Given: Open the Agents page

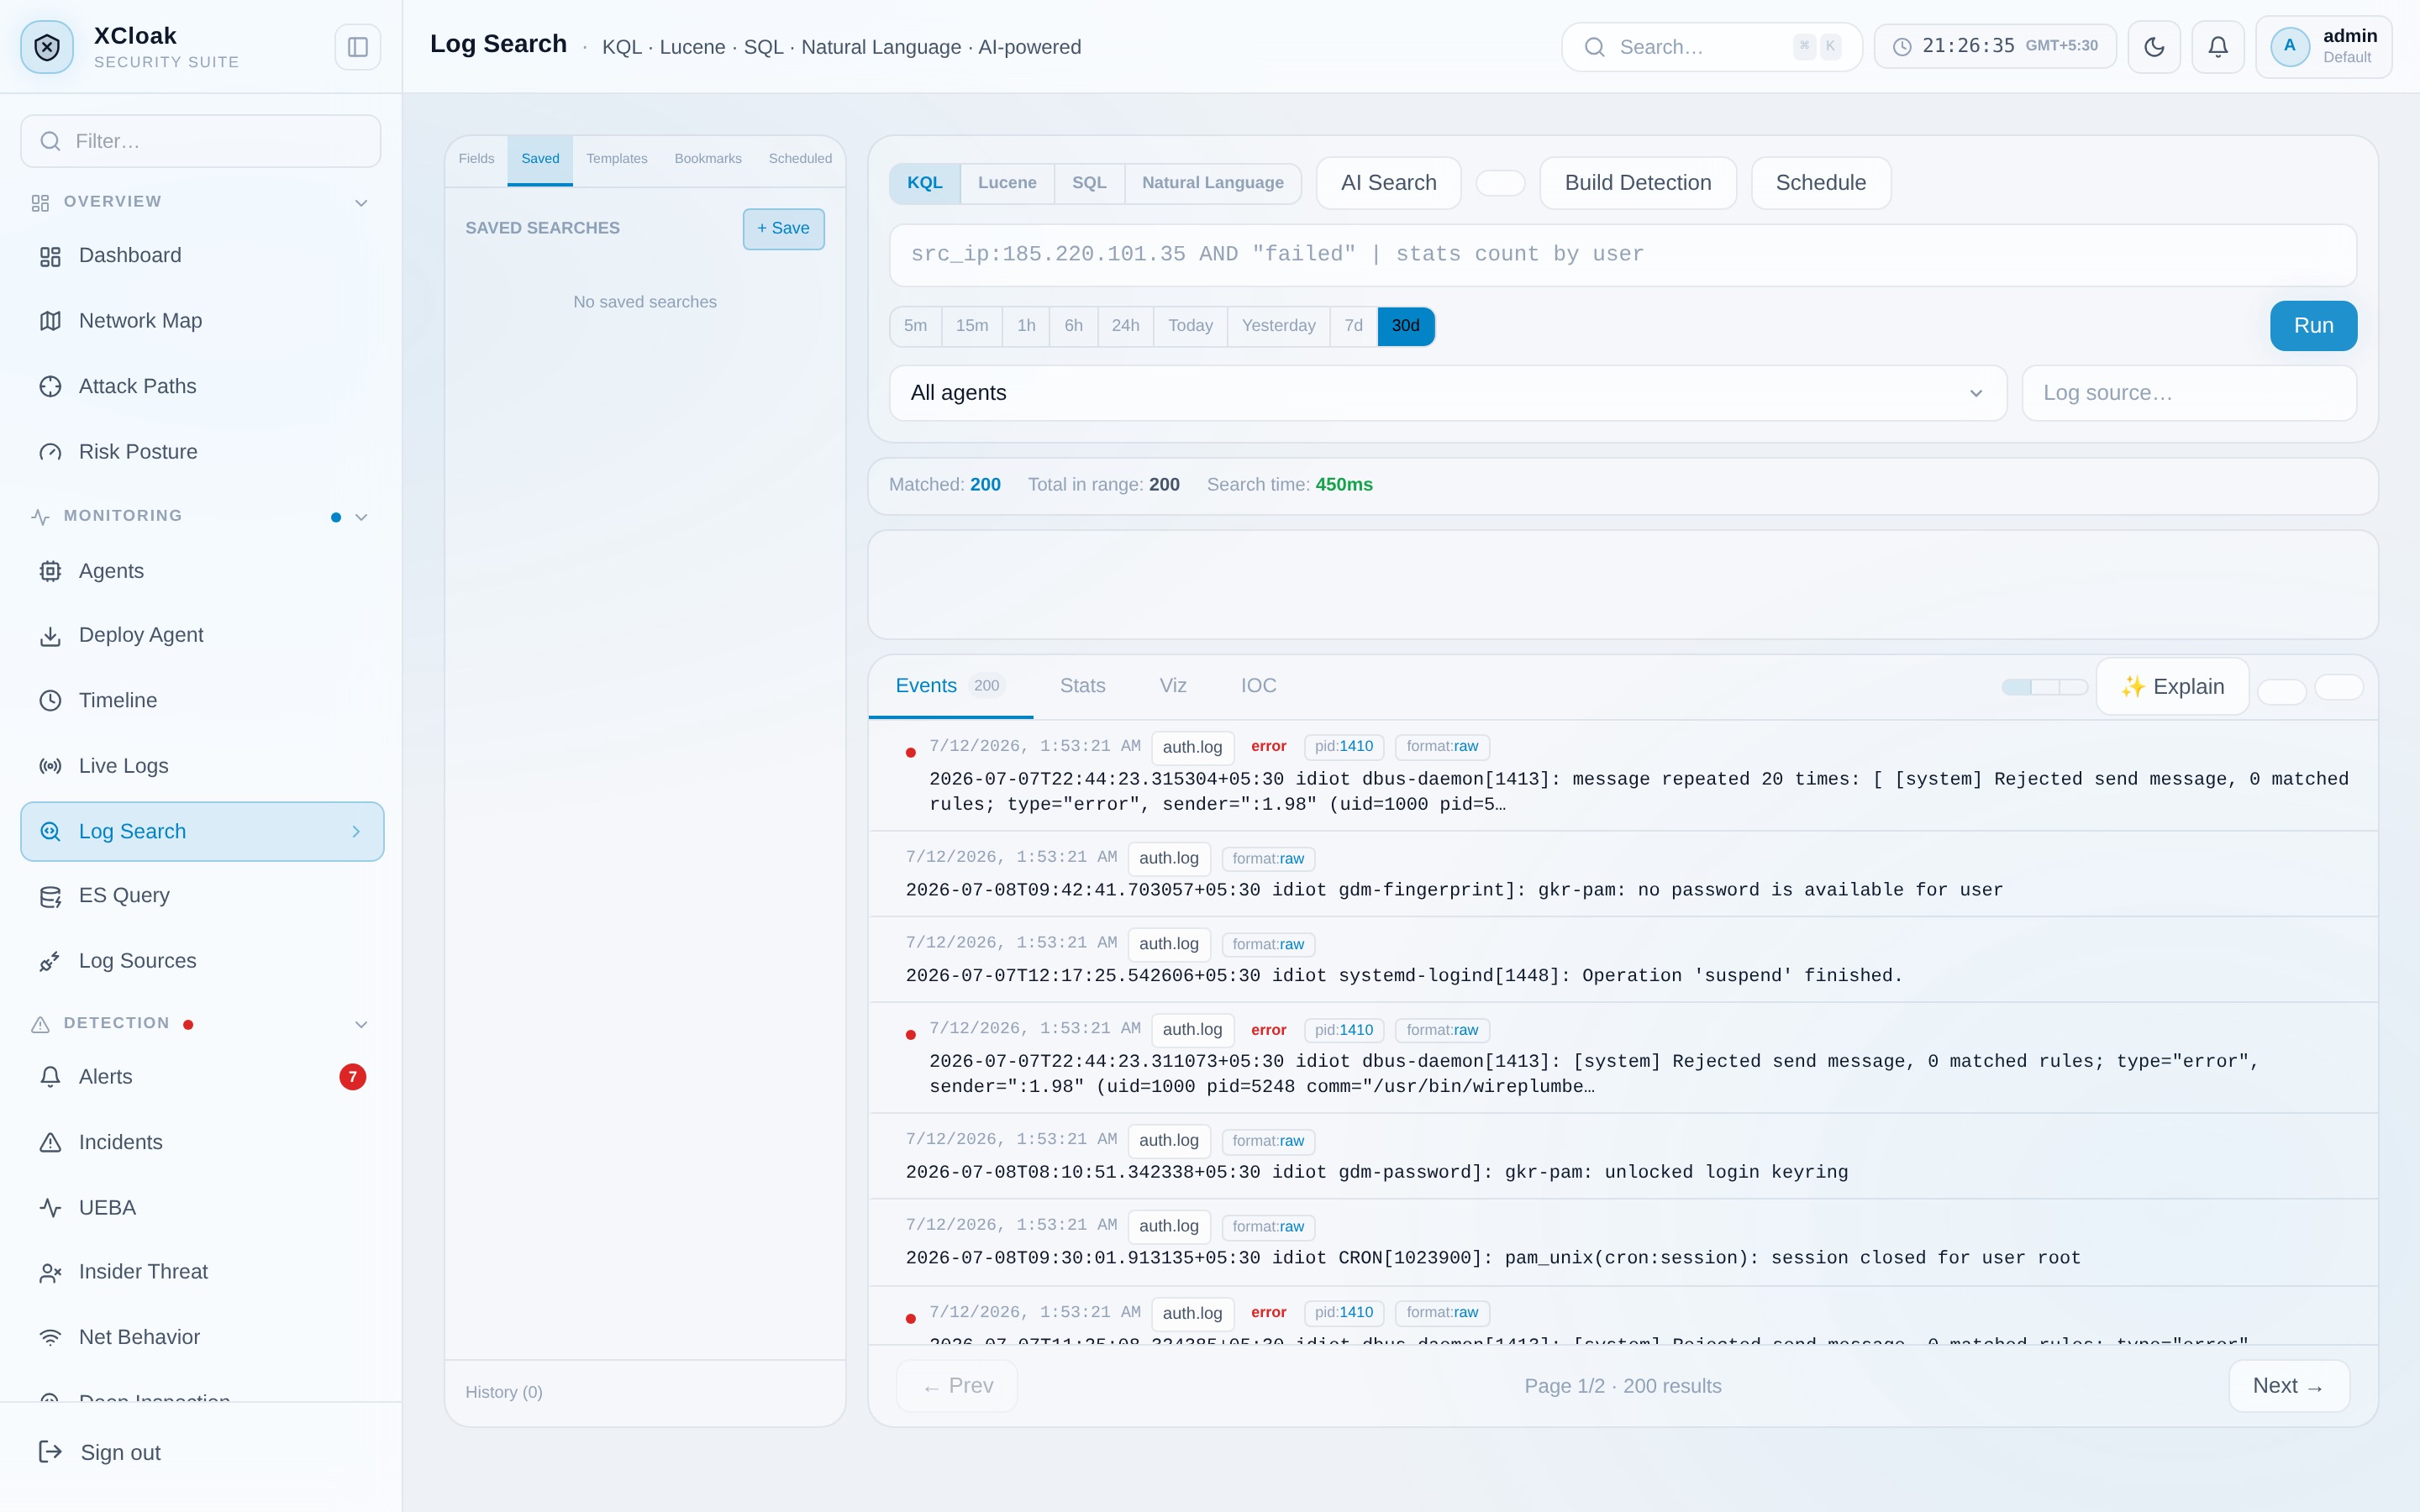Looking at the screenshot, I should (x=201, y=571).
